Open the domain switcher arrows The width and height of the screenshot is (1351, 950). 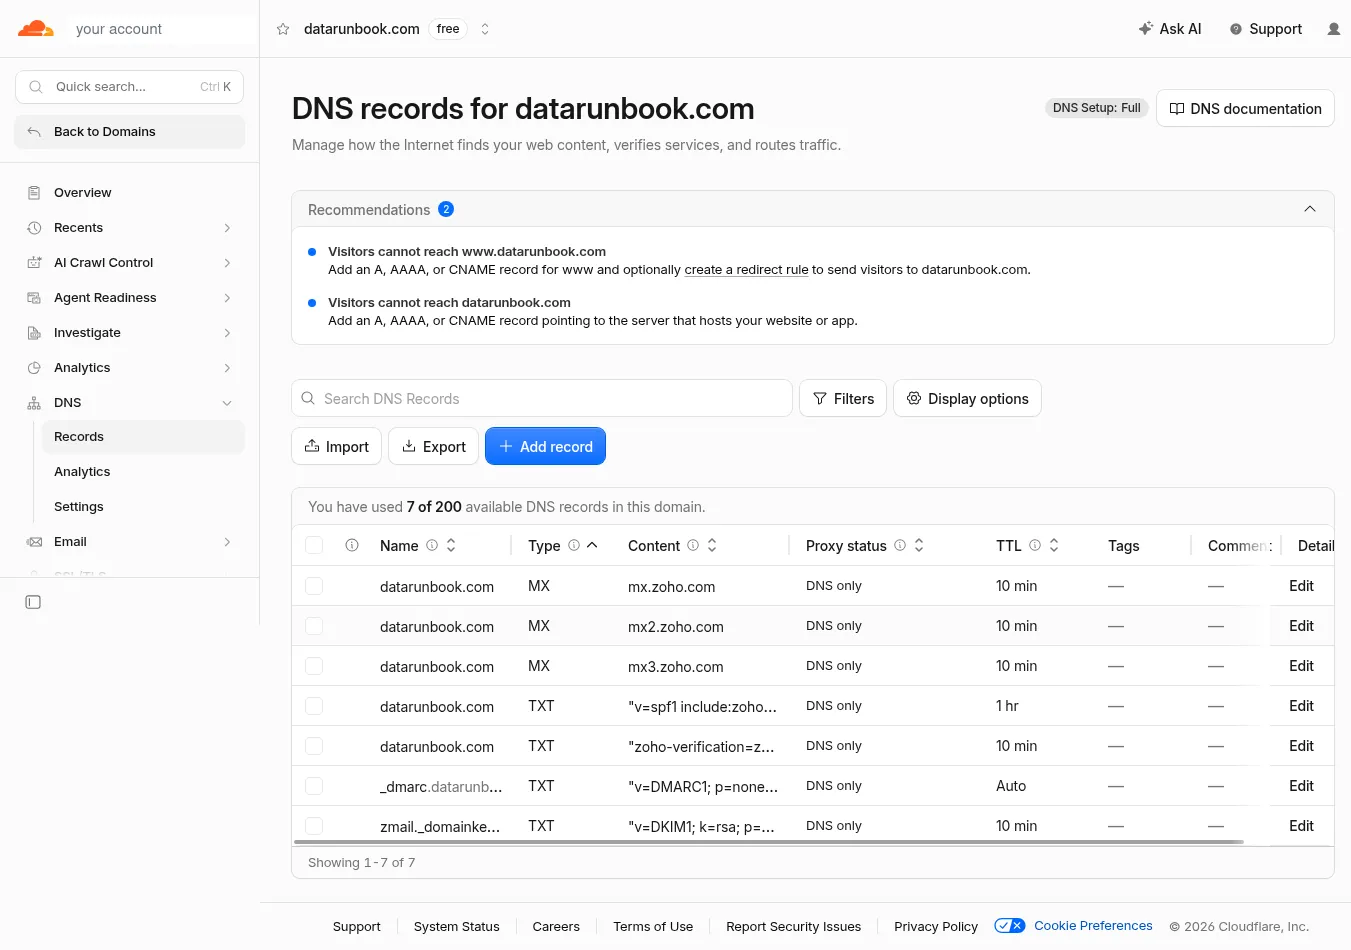(485, 29)
